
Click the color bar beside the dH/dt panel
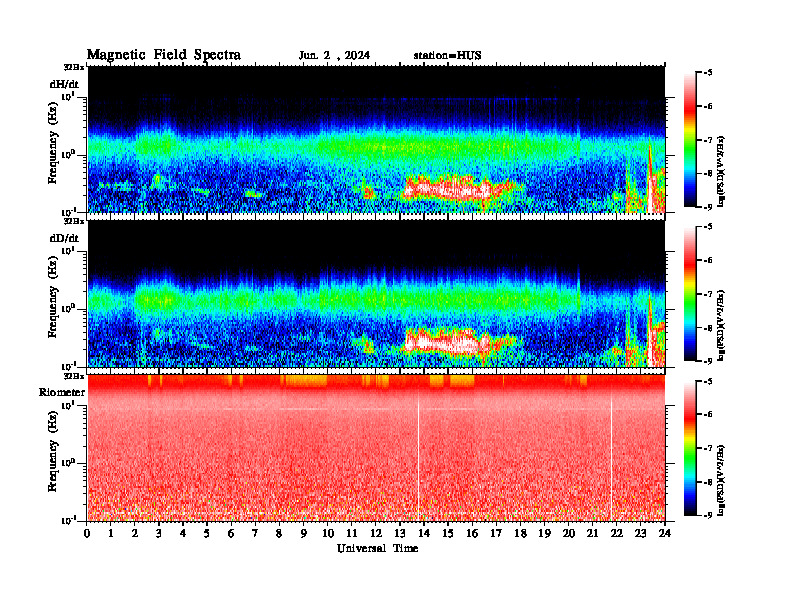pos(690,140)
